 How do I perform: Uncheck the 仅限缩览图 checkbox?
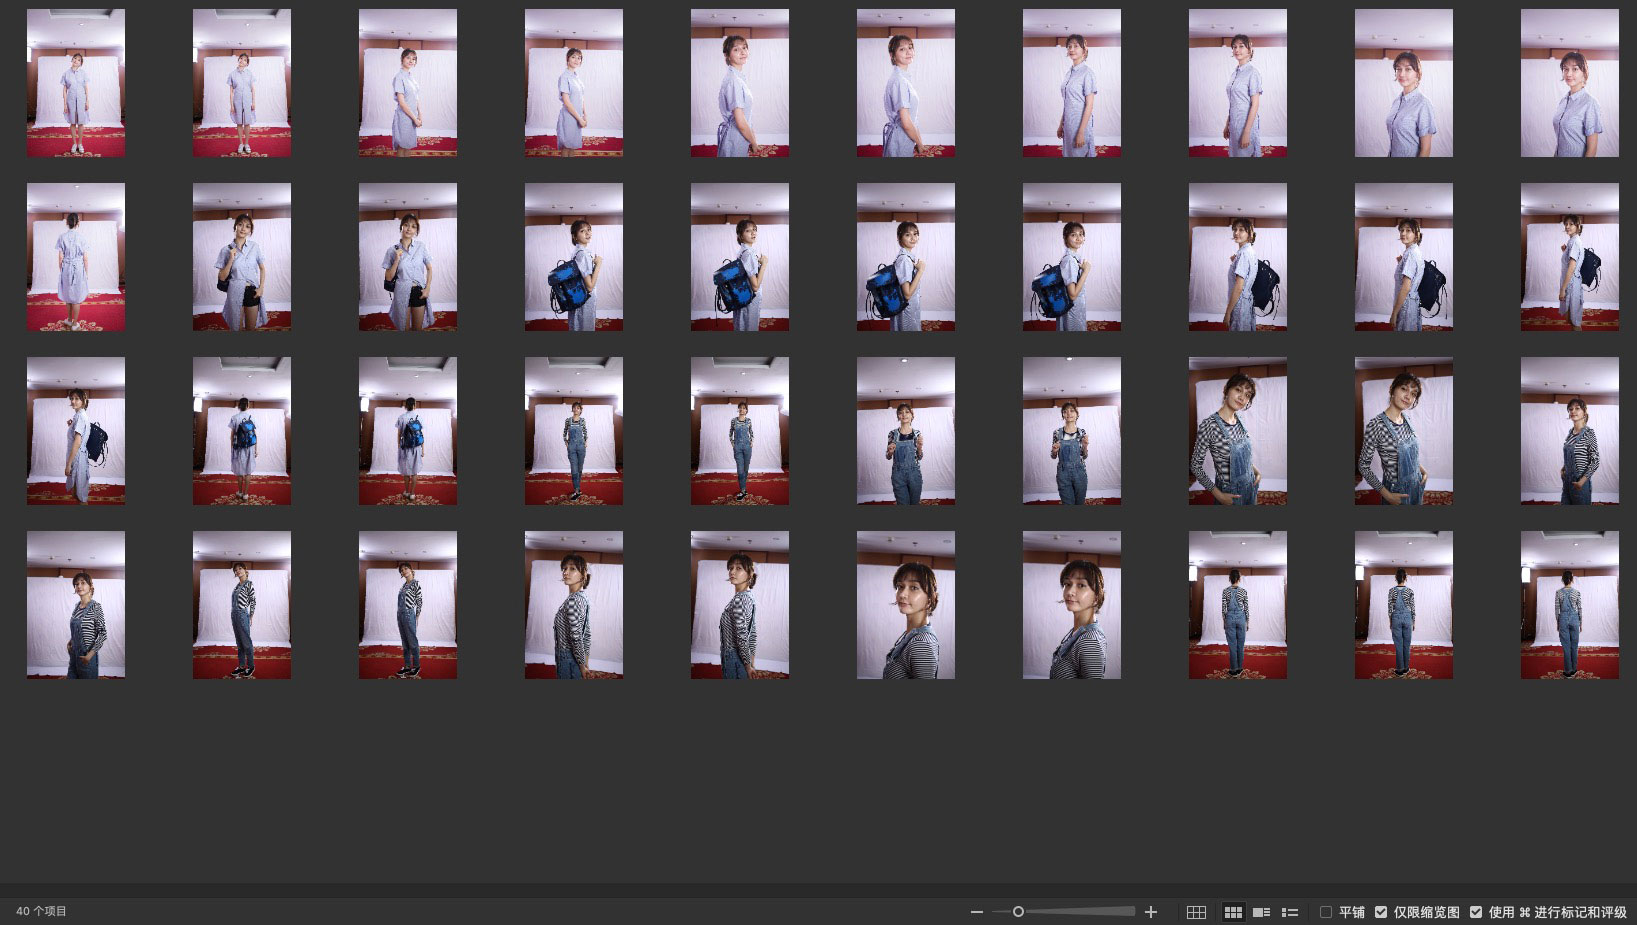click(1381, 912)
